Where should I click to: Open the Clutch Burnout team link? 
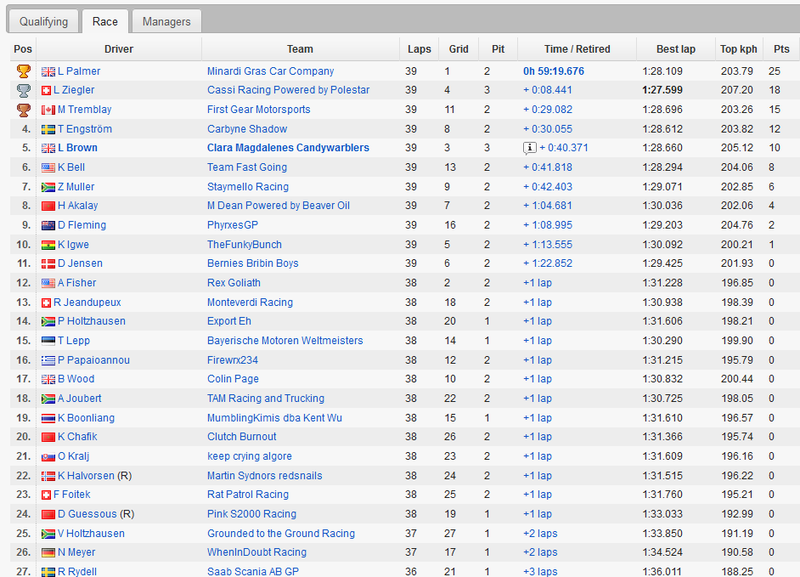[x=242, y=436]
